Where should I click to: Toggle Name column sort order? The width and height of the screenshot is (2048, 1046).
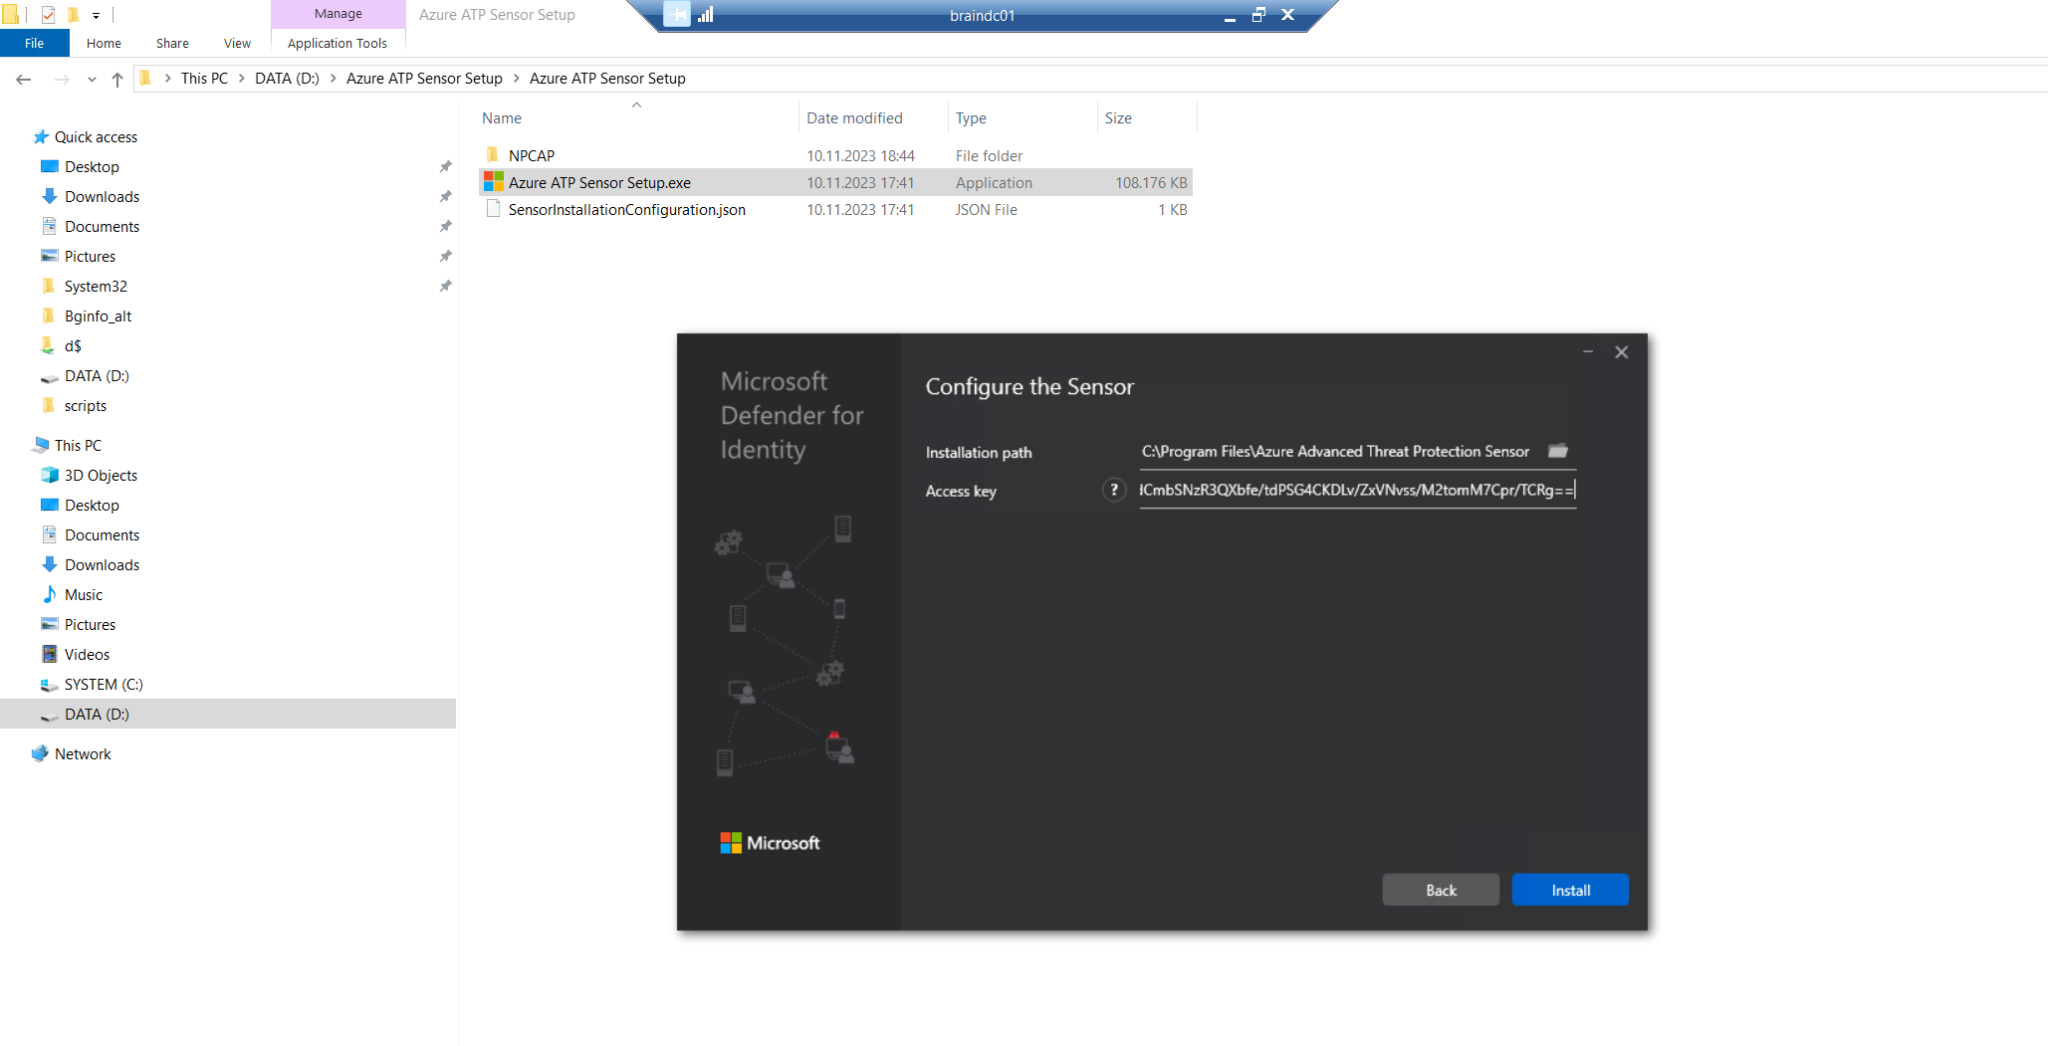(x=500, y=117)
